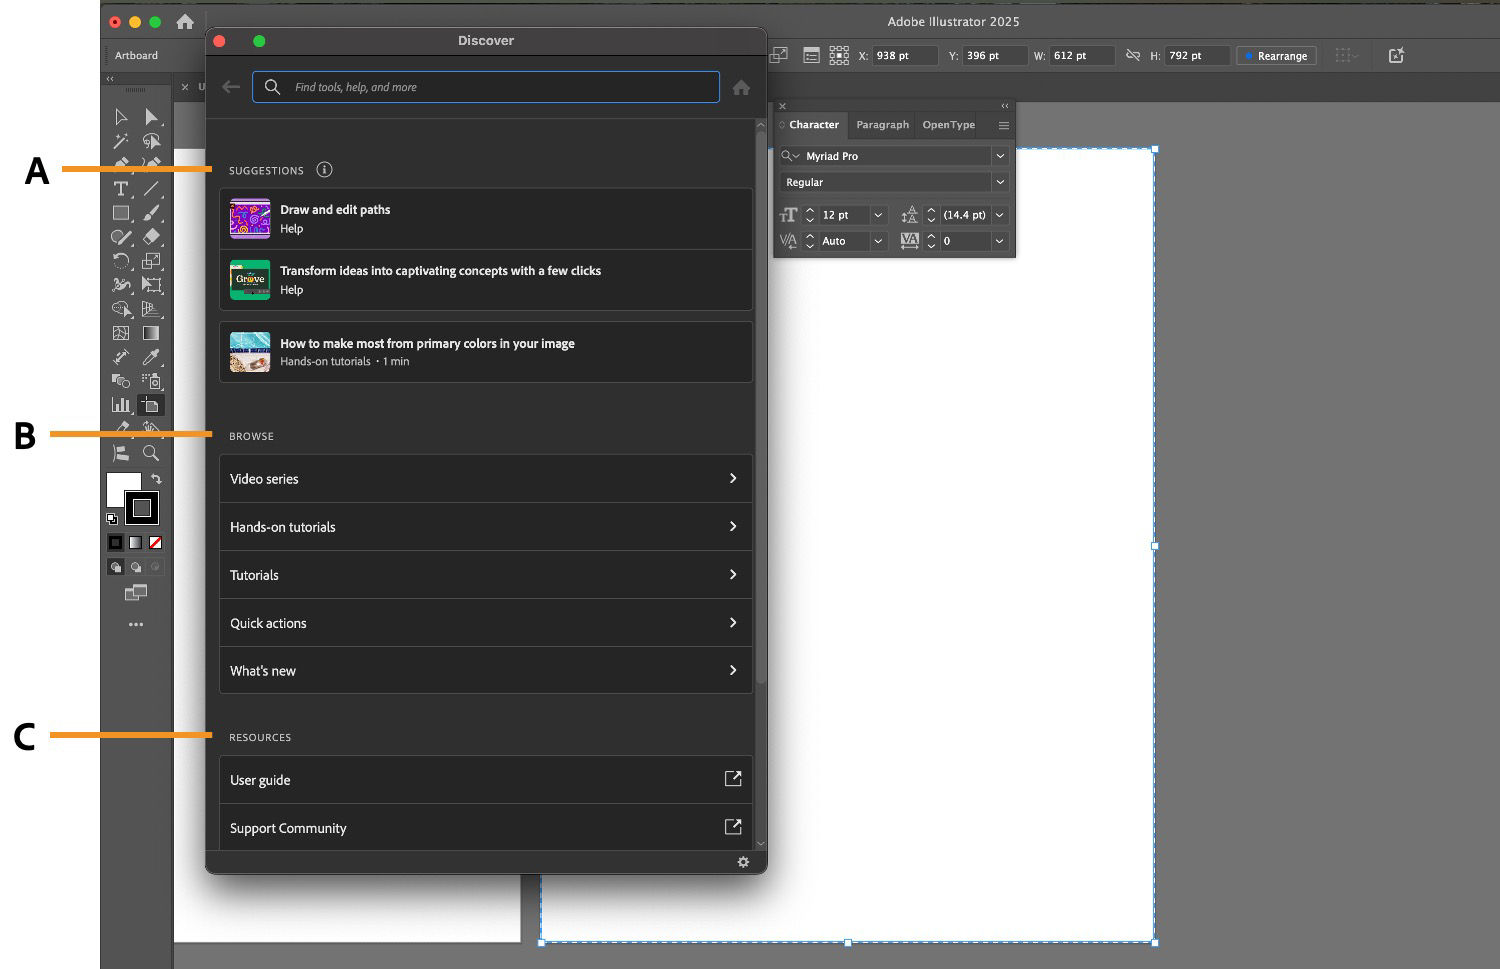Select the Artboard tool
This screenshot has height=969, width=1500.
coord(151,405)
